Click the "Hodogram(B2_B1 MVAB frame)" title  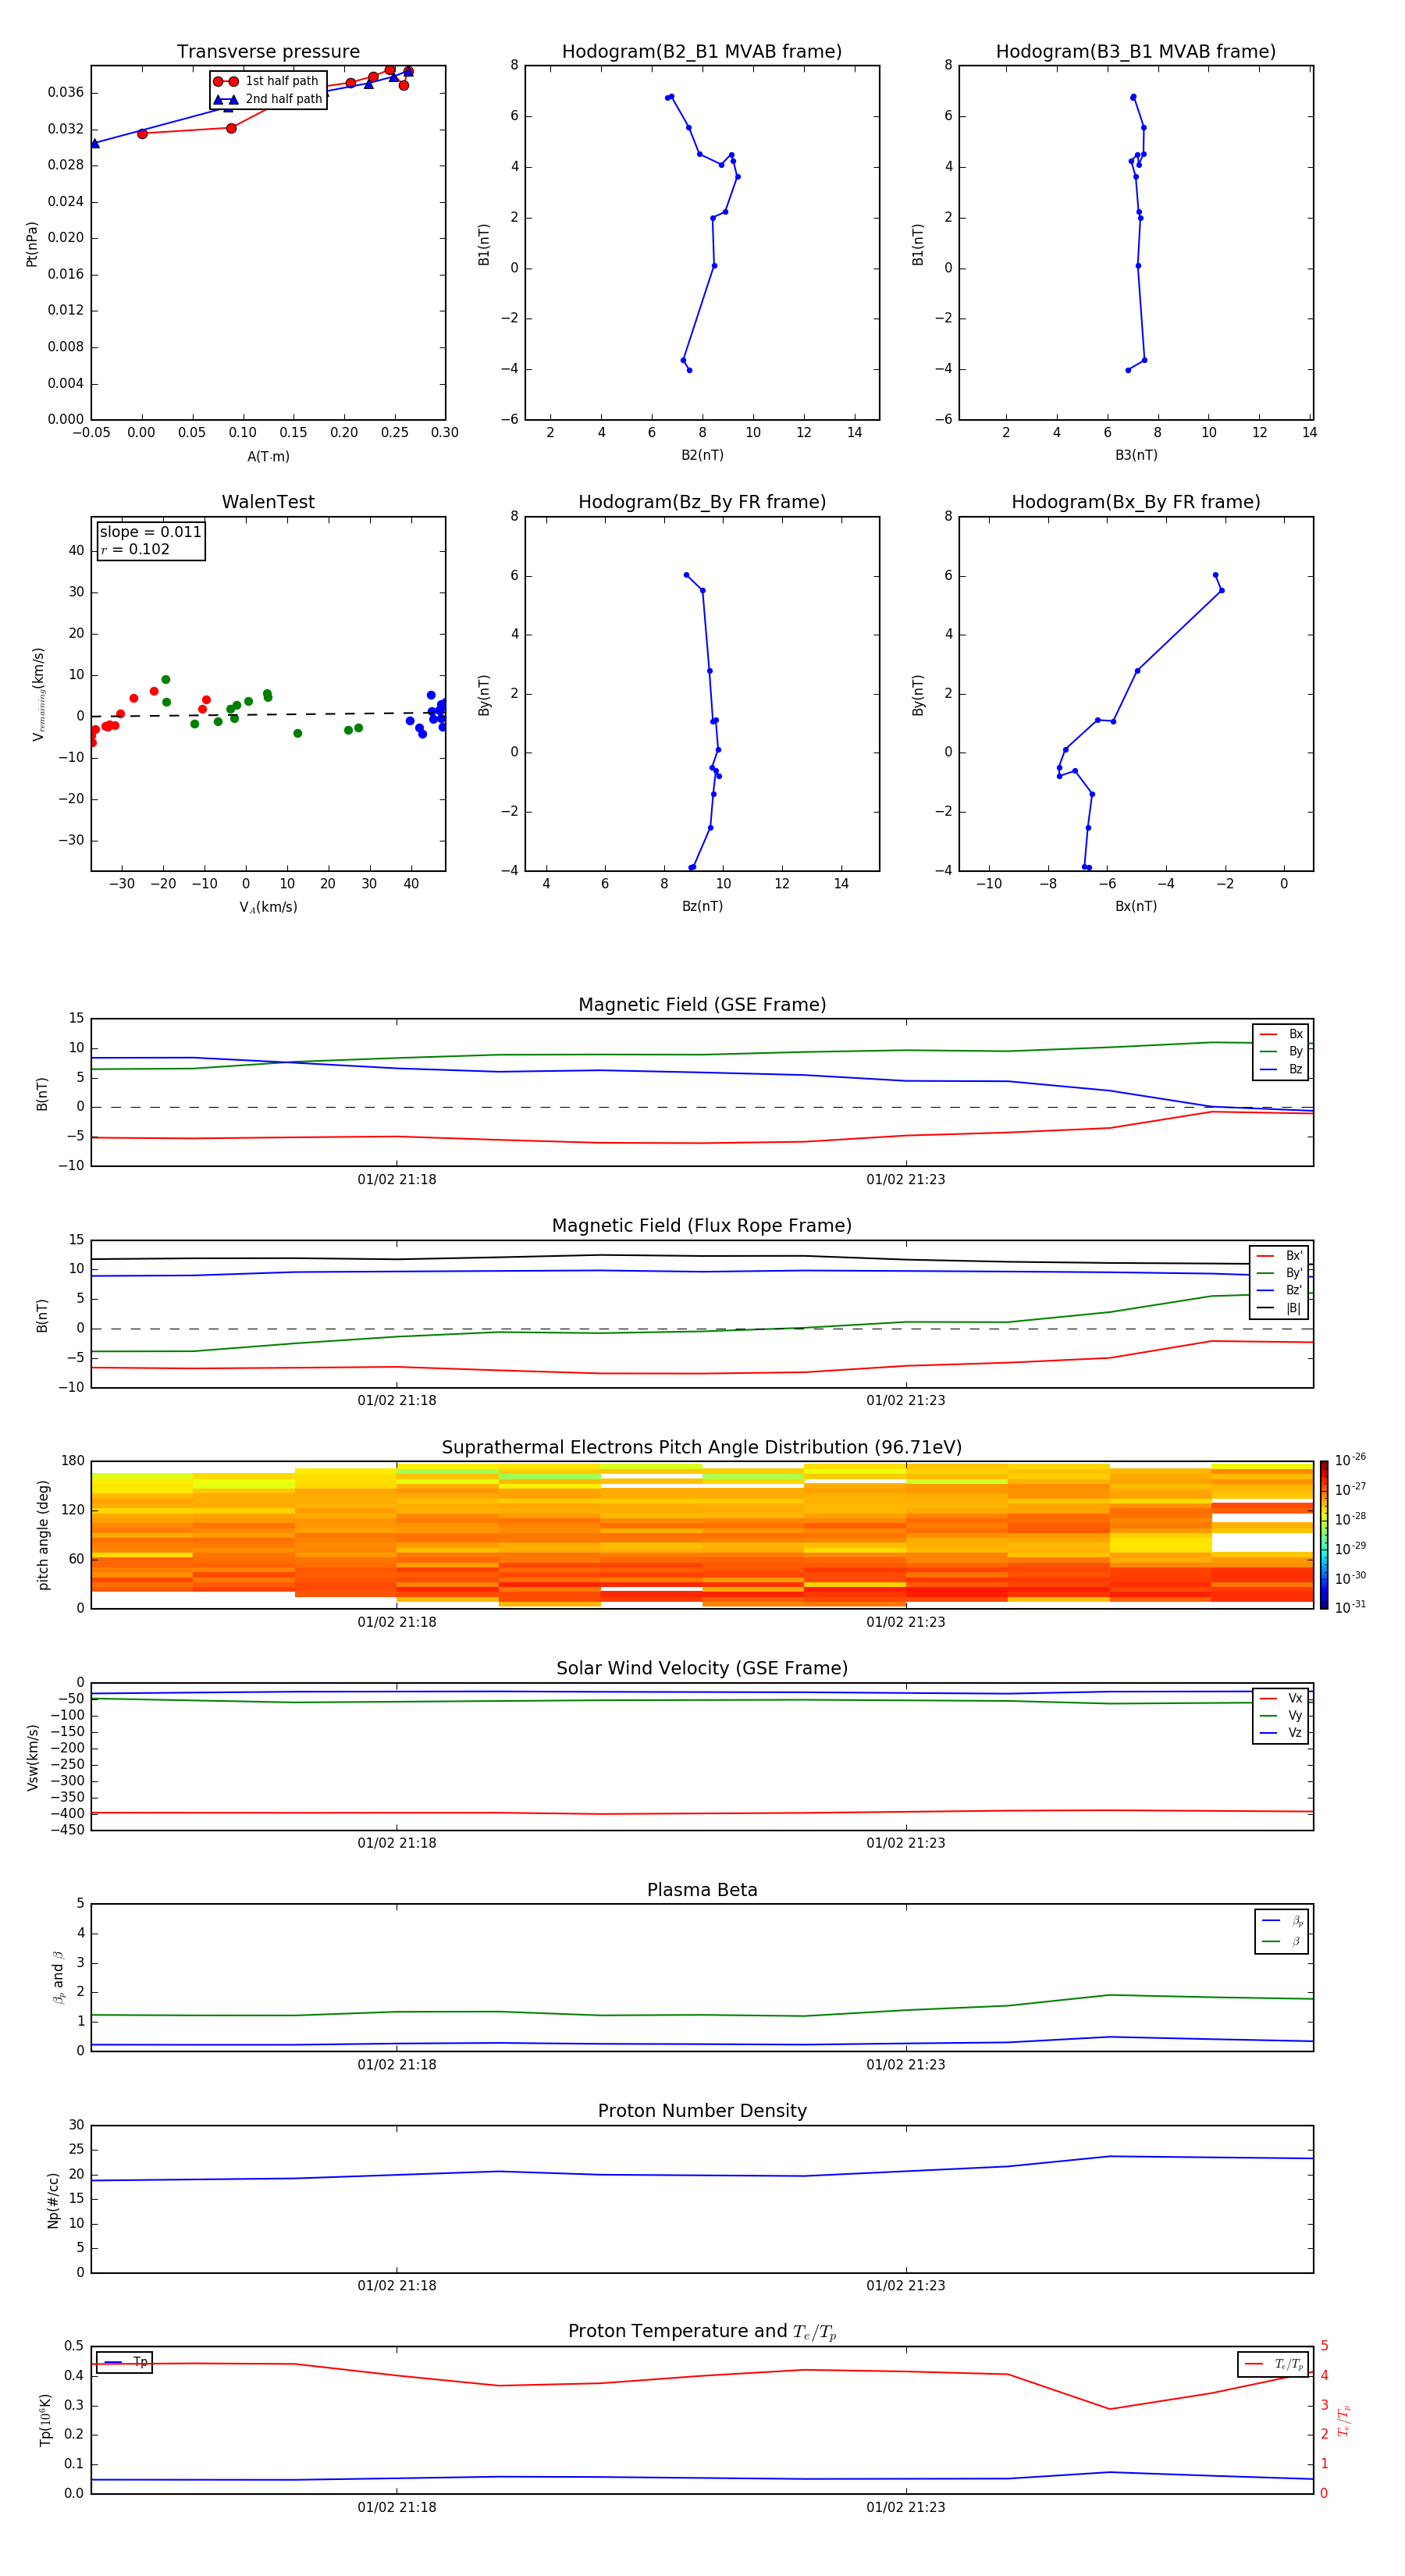(702, 52)
